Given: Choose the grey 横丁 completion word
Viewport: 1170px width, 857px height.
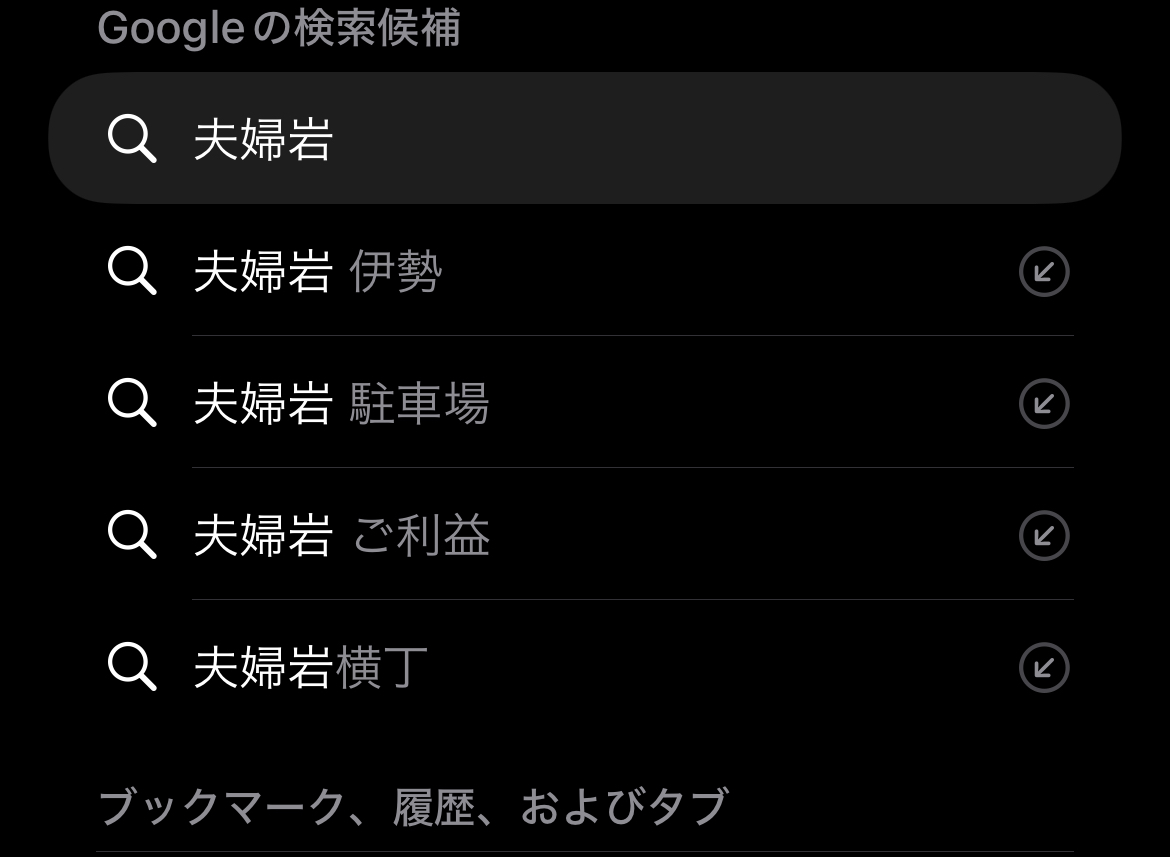Looking at the screenshot, I should 382,667.
